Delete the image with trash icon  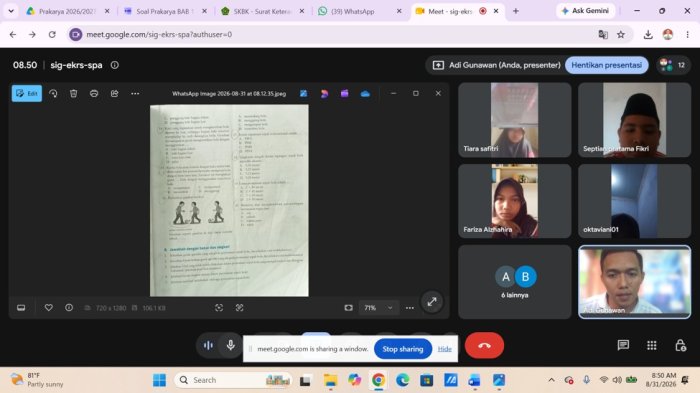(x=74, y=93)
